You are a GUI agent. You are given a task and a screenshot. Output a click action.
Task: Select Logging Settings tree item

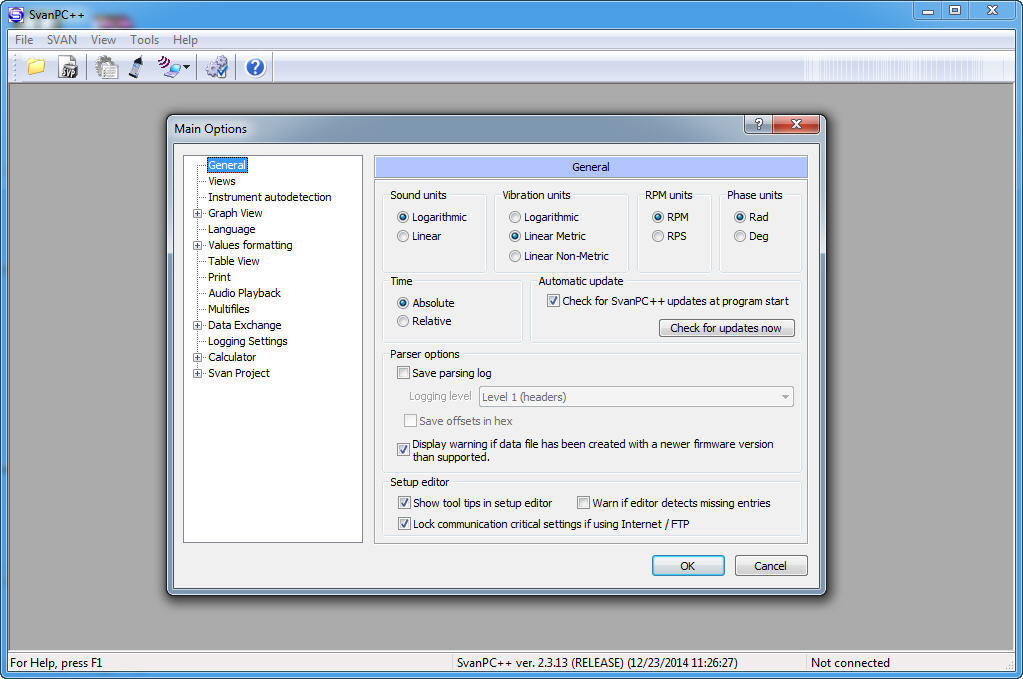tap(247, 341)
